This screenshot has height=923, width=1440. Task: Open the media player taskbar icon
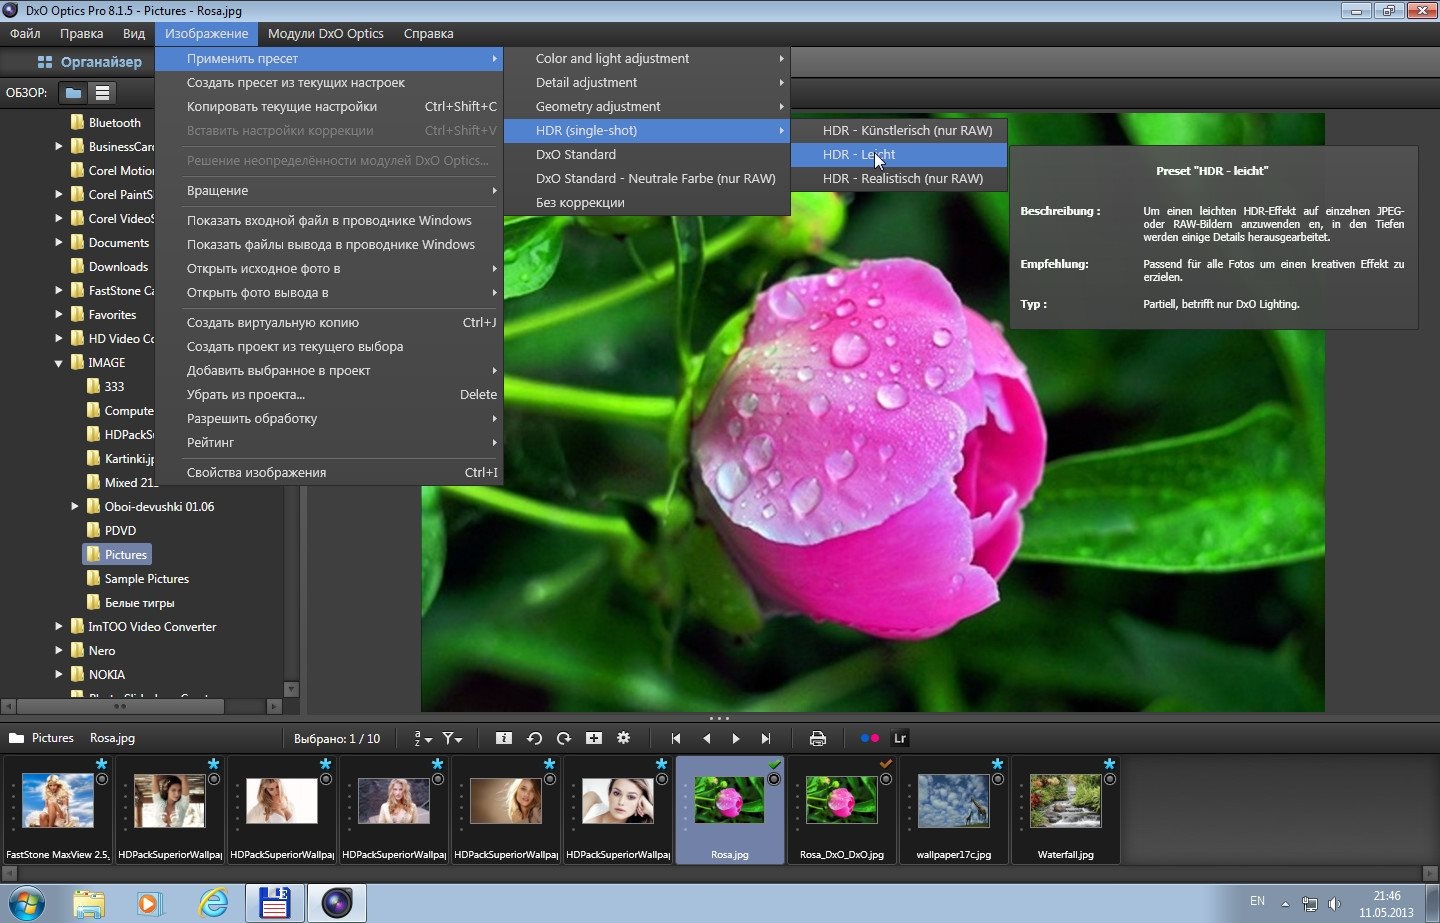[x=150, y=903]
